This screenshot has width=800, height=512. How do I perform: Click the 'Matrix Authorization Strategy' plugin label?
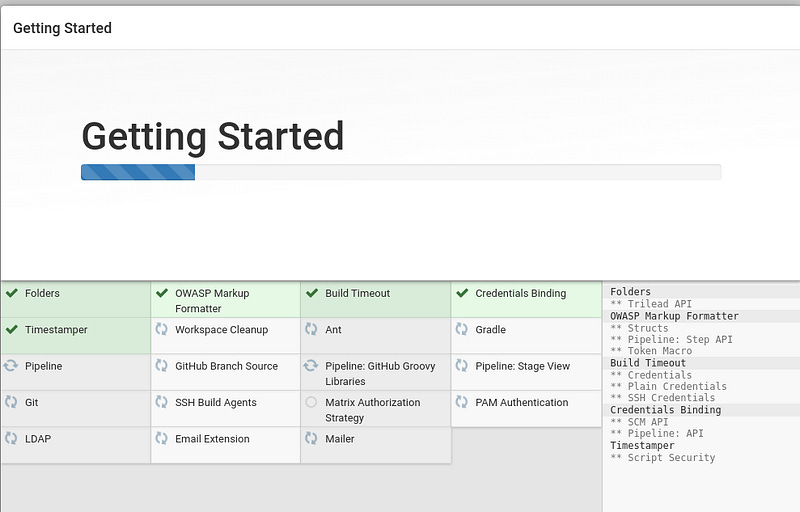(x=372, y=409)
